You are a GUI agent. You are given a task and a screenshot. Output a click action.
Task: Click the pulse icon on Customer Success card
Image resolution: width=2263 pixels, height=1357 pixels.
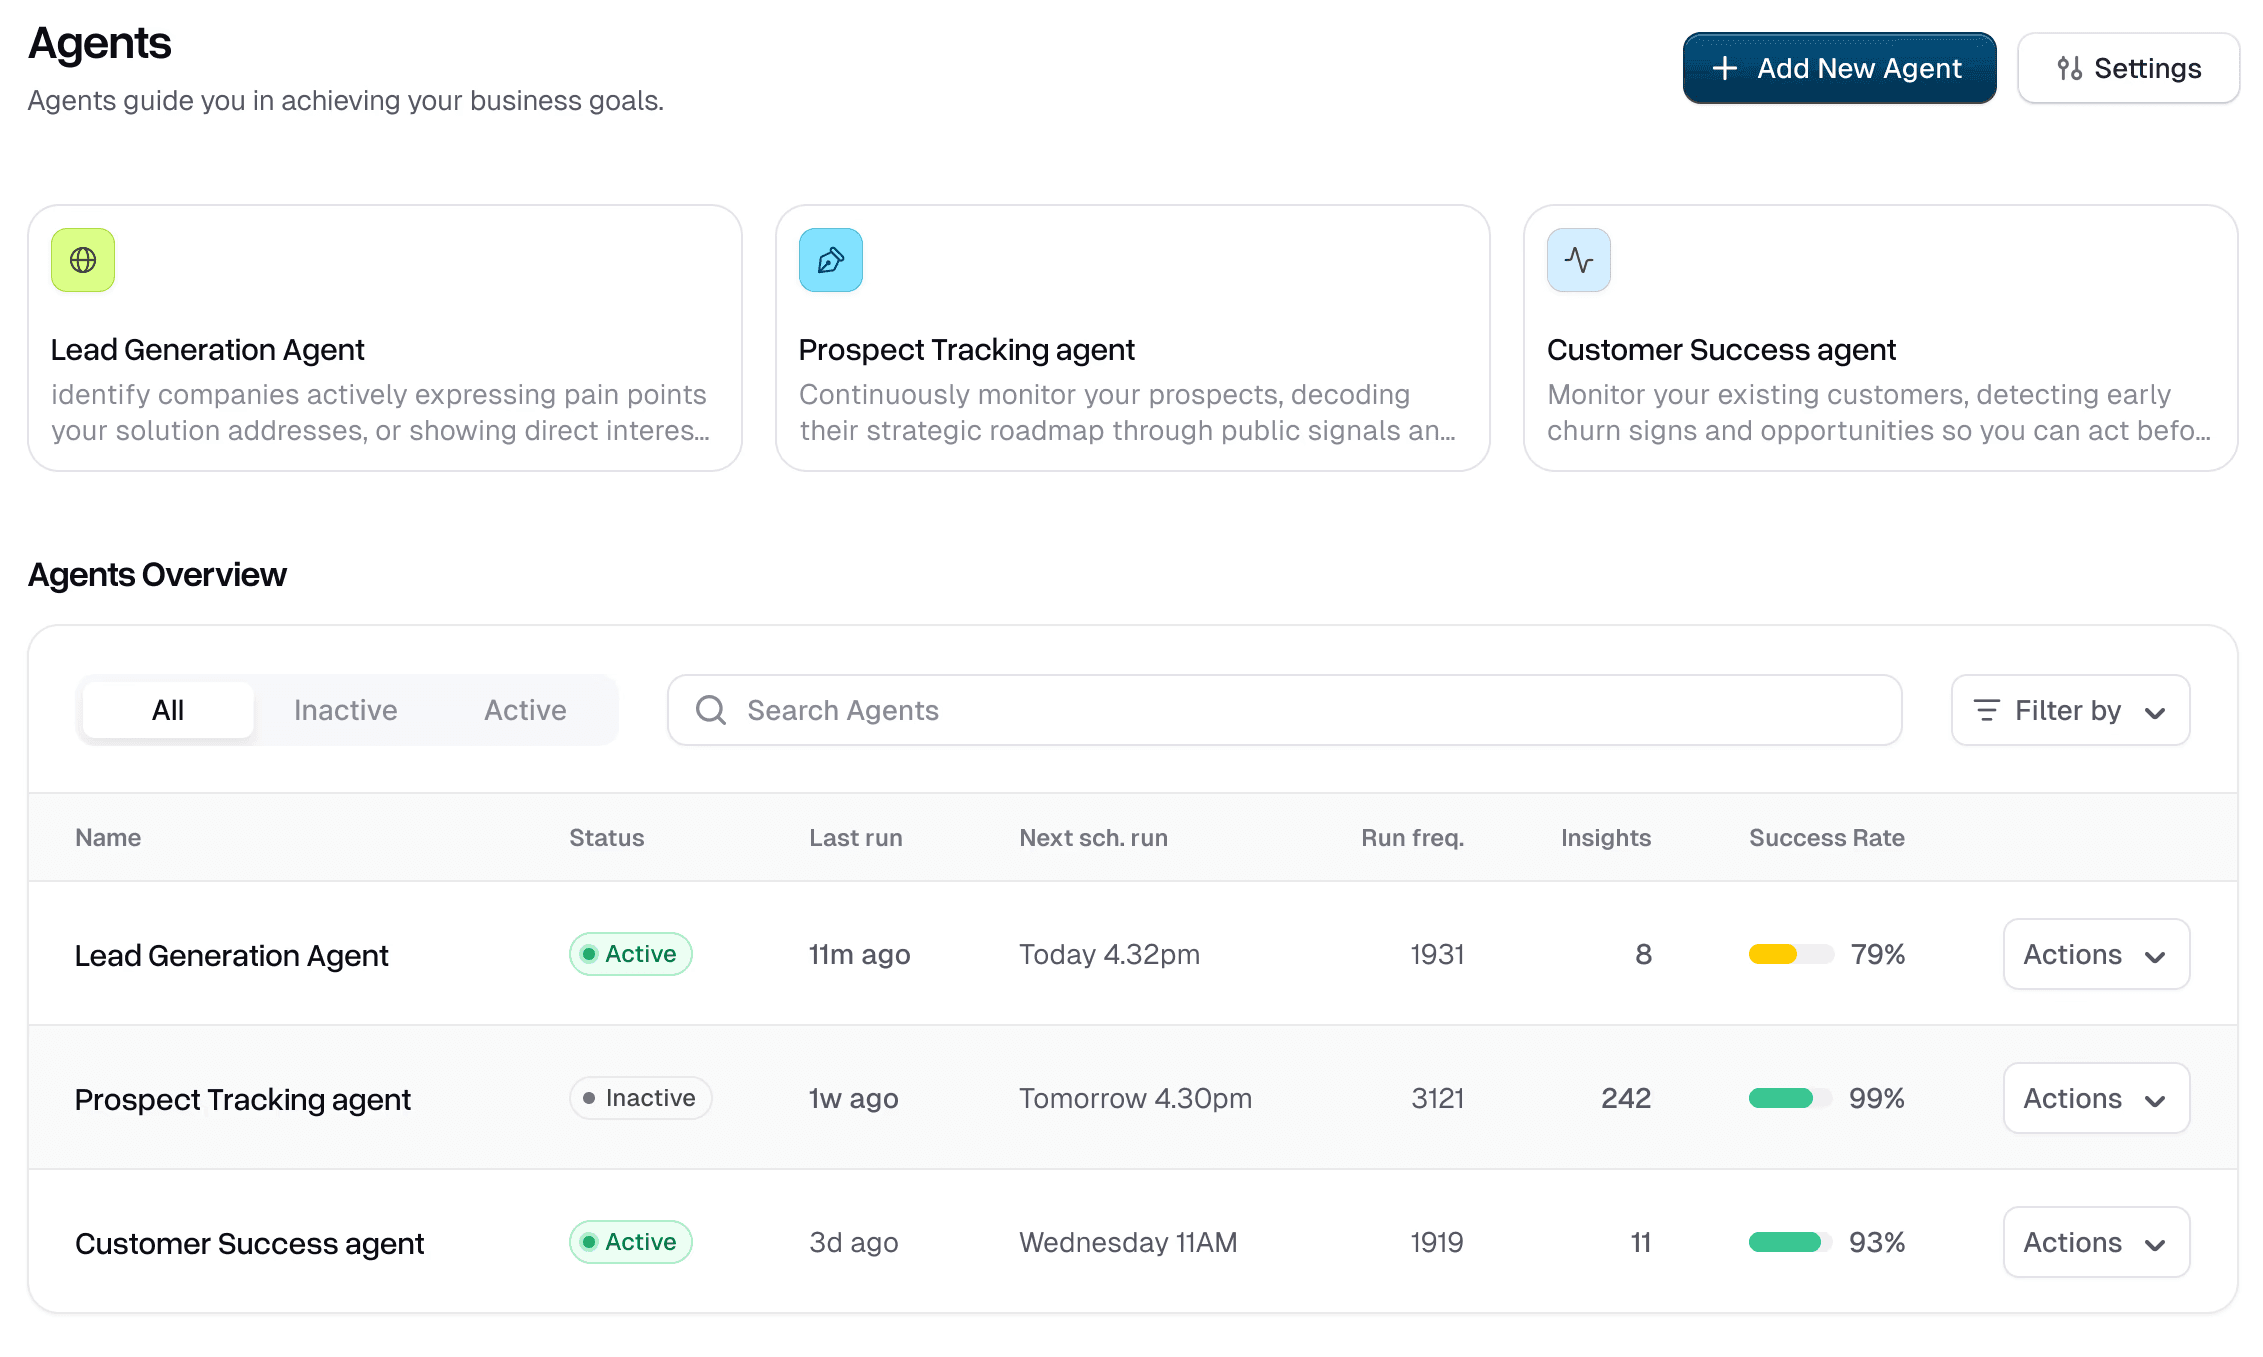(1578, 260)
